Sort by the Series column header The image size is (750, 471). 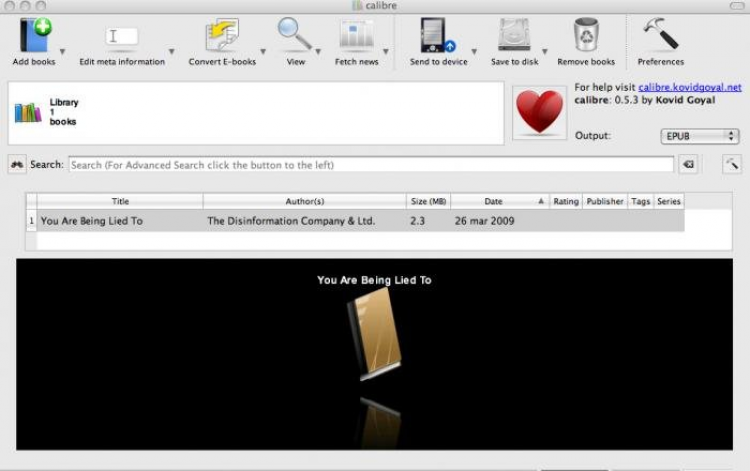669,201
